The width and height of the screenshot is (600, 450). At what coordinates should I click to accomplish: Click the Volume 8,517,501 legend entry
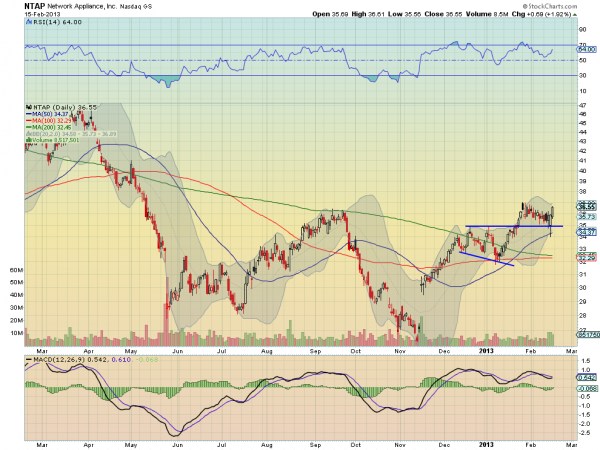click(x=52, y=140)
